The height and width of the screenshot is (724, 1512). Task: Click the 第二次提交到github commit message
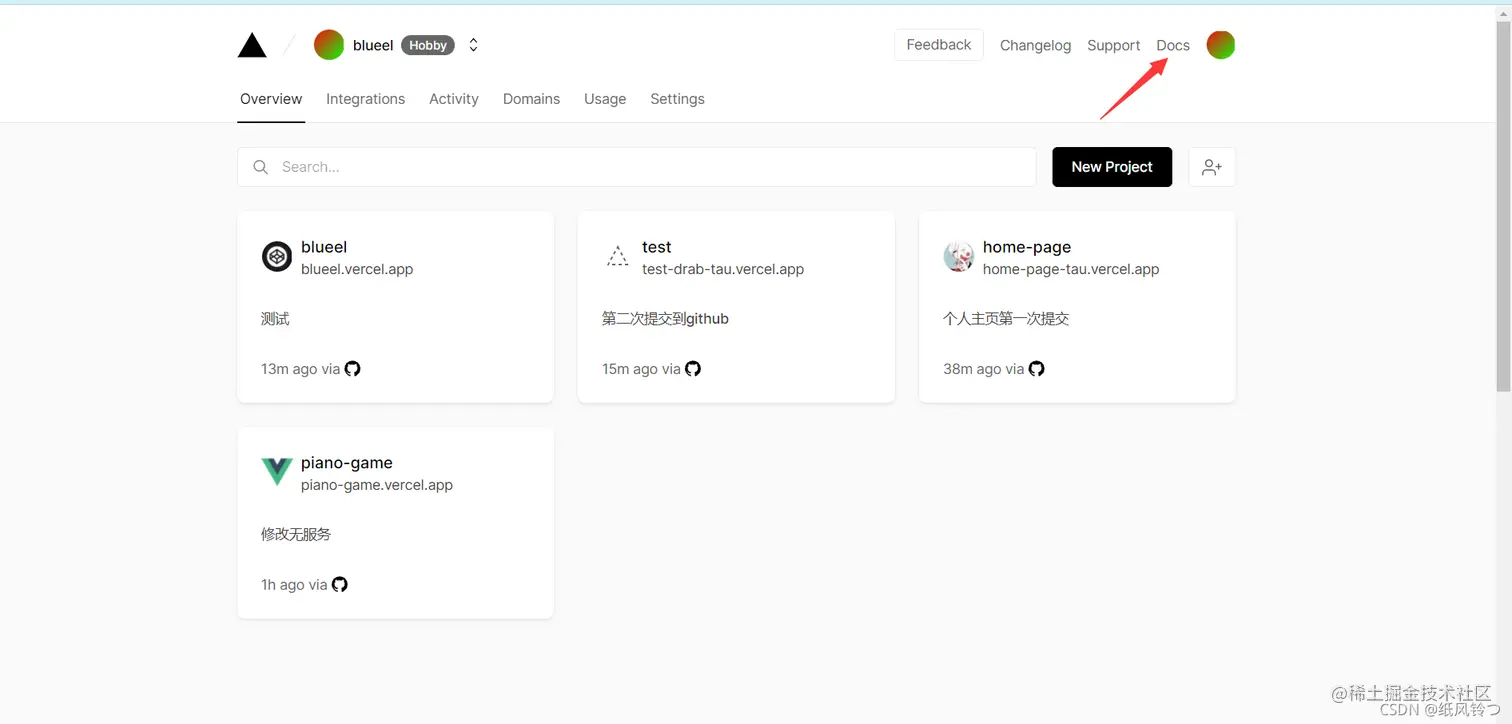[665, 319]
